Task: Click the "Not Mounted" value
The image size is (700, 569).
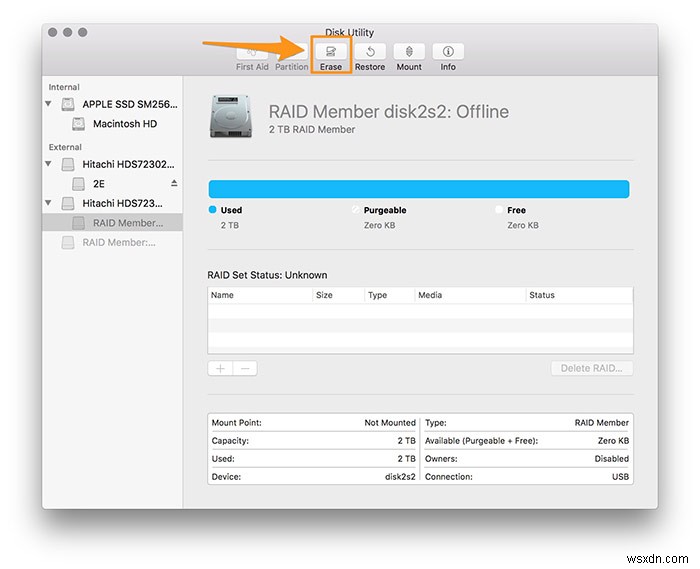Action: (390, 423)
